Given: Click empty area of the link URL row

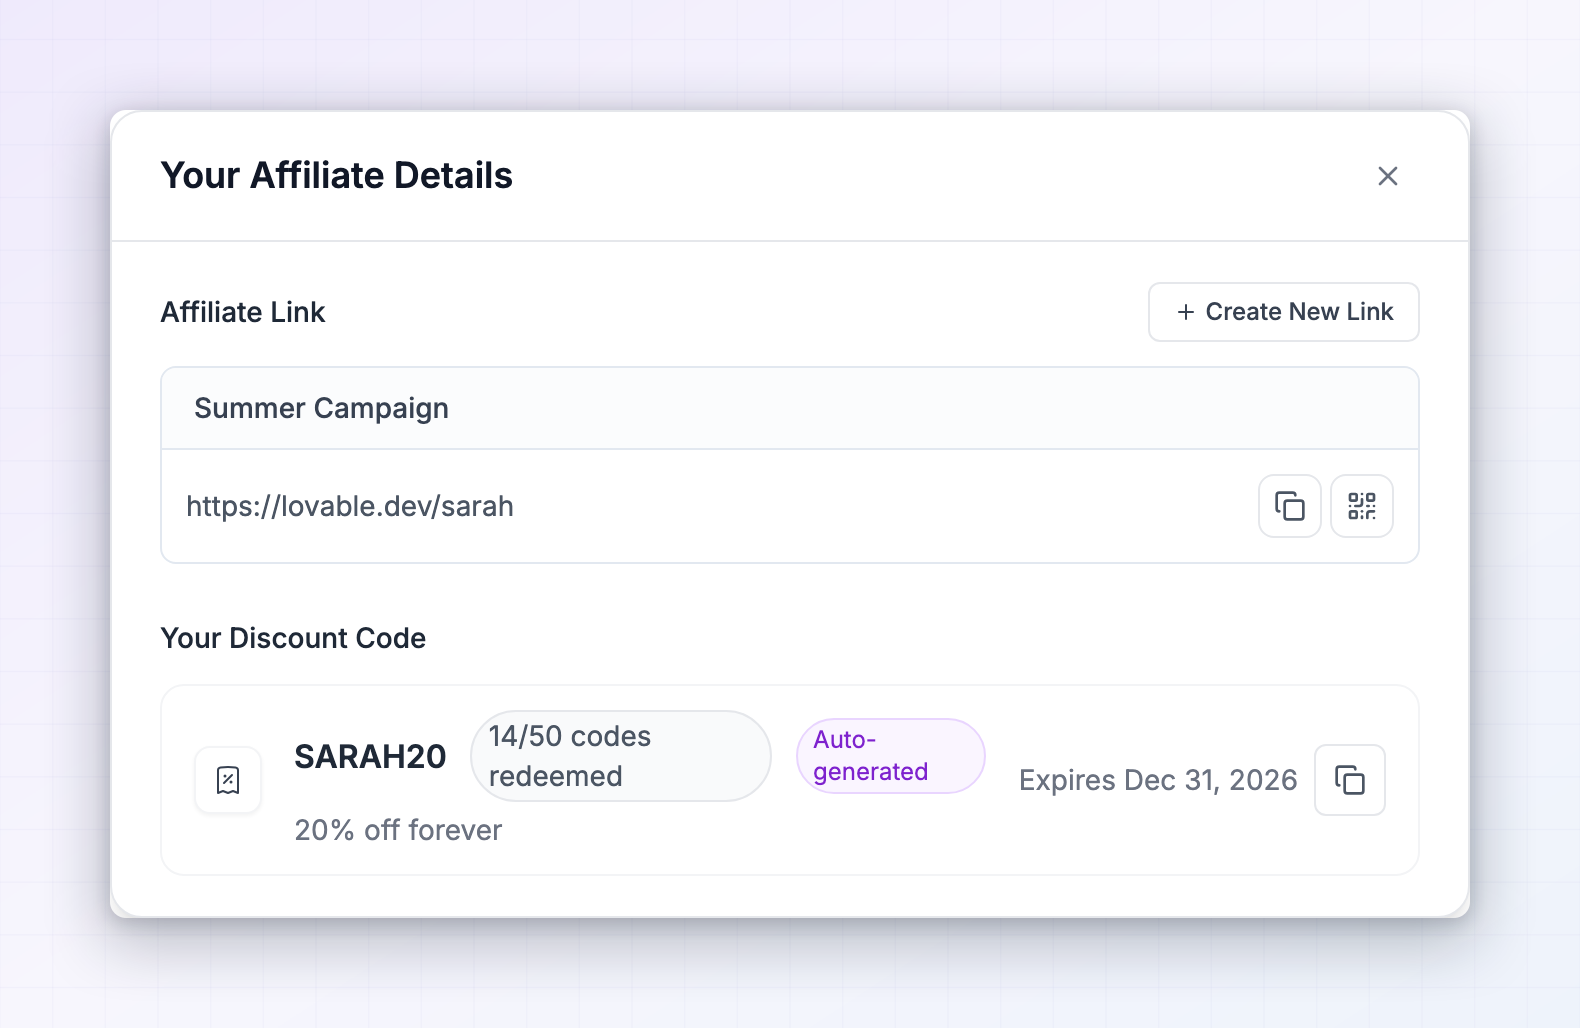Looking at the screenshot, I should (880, 506).
